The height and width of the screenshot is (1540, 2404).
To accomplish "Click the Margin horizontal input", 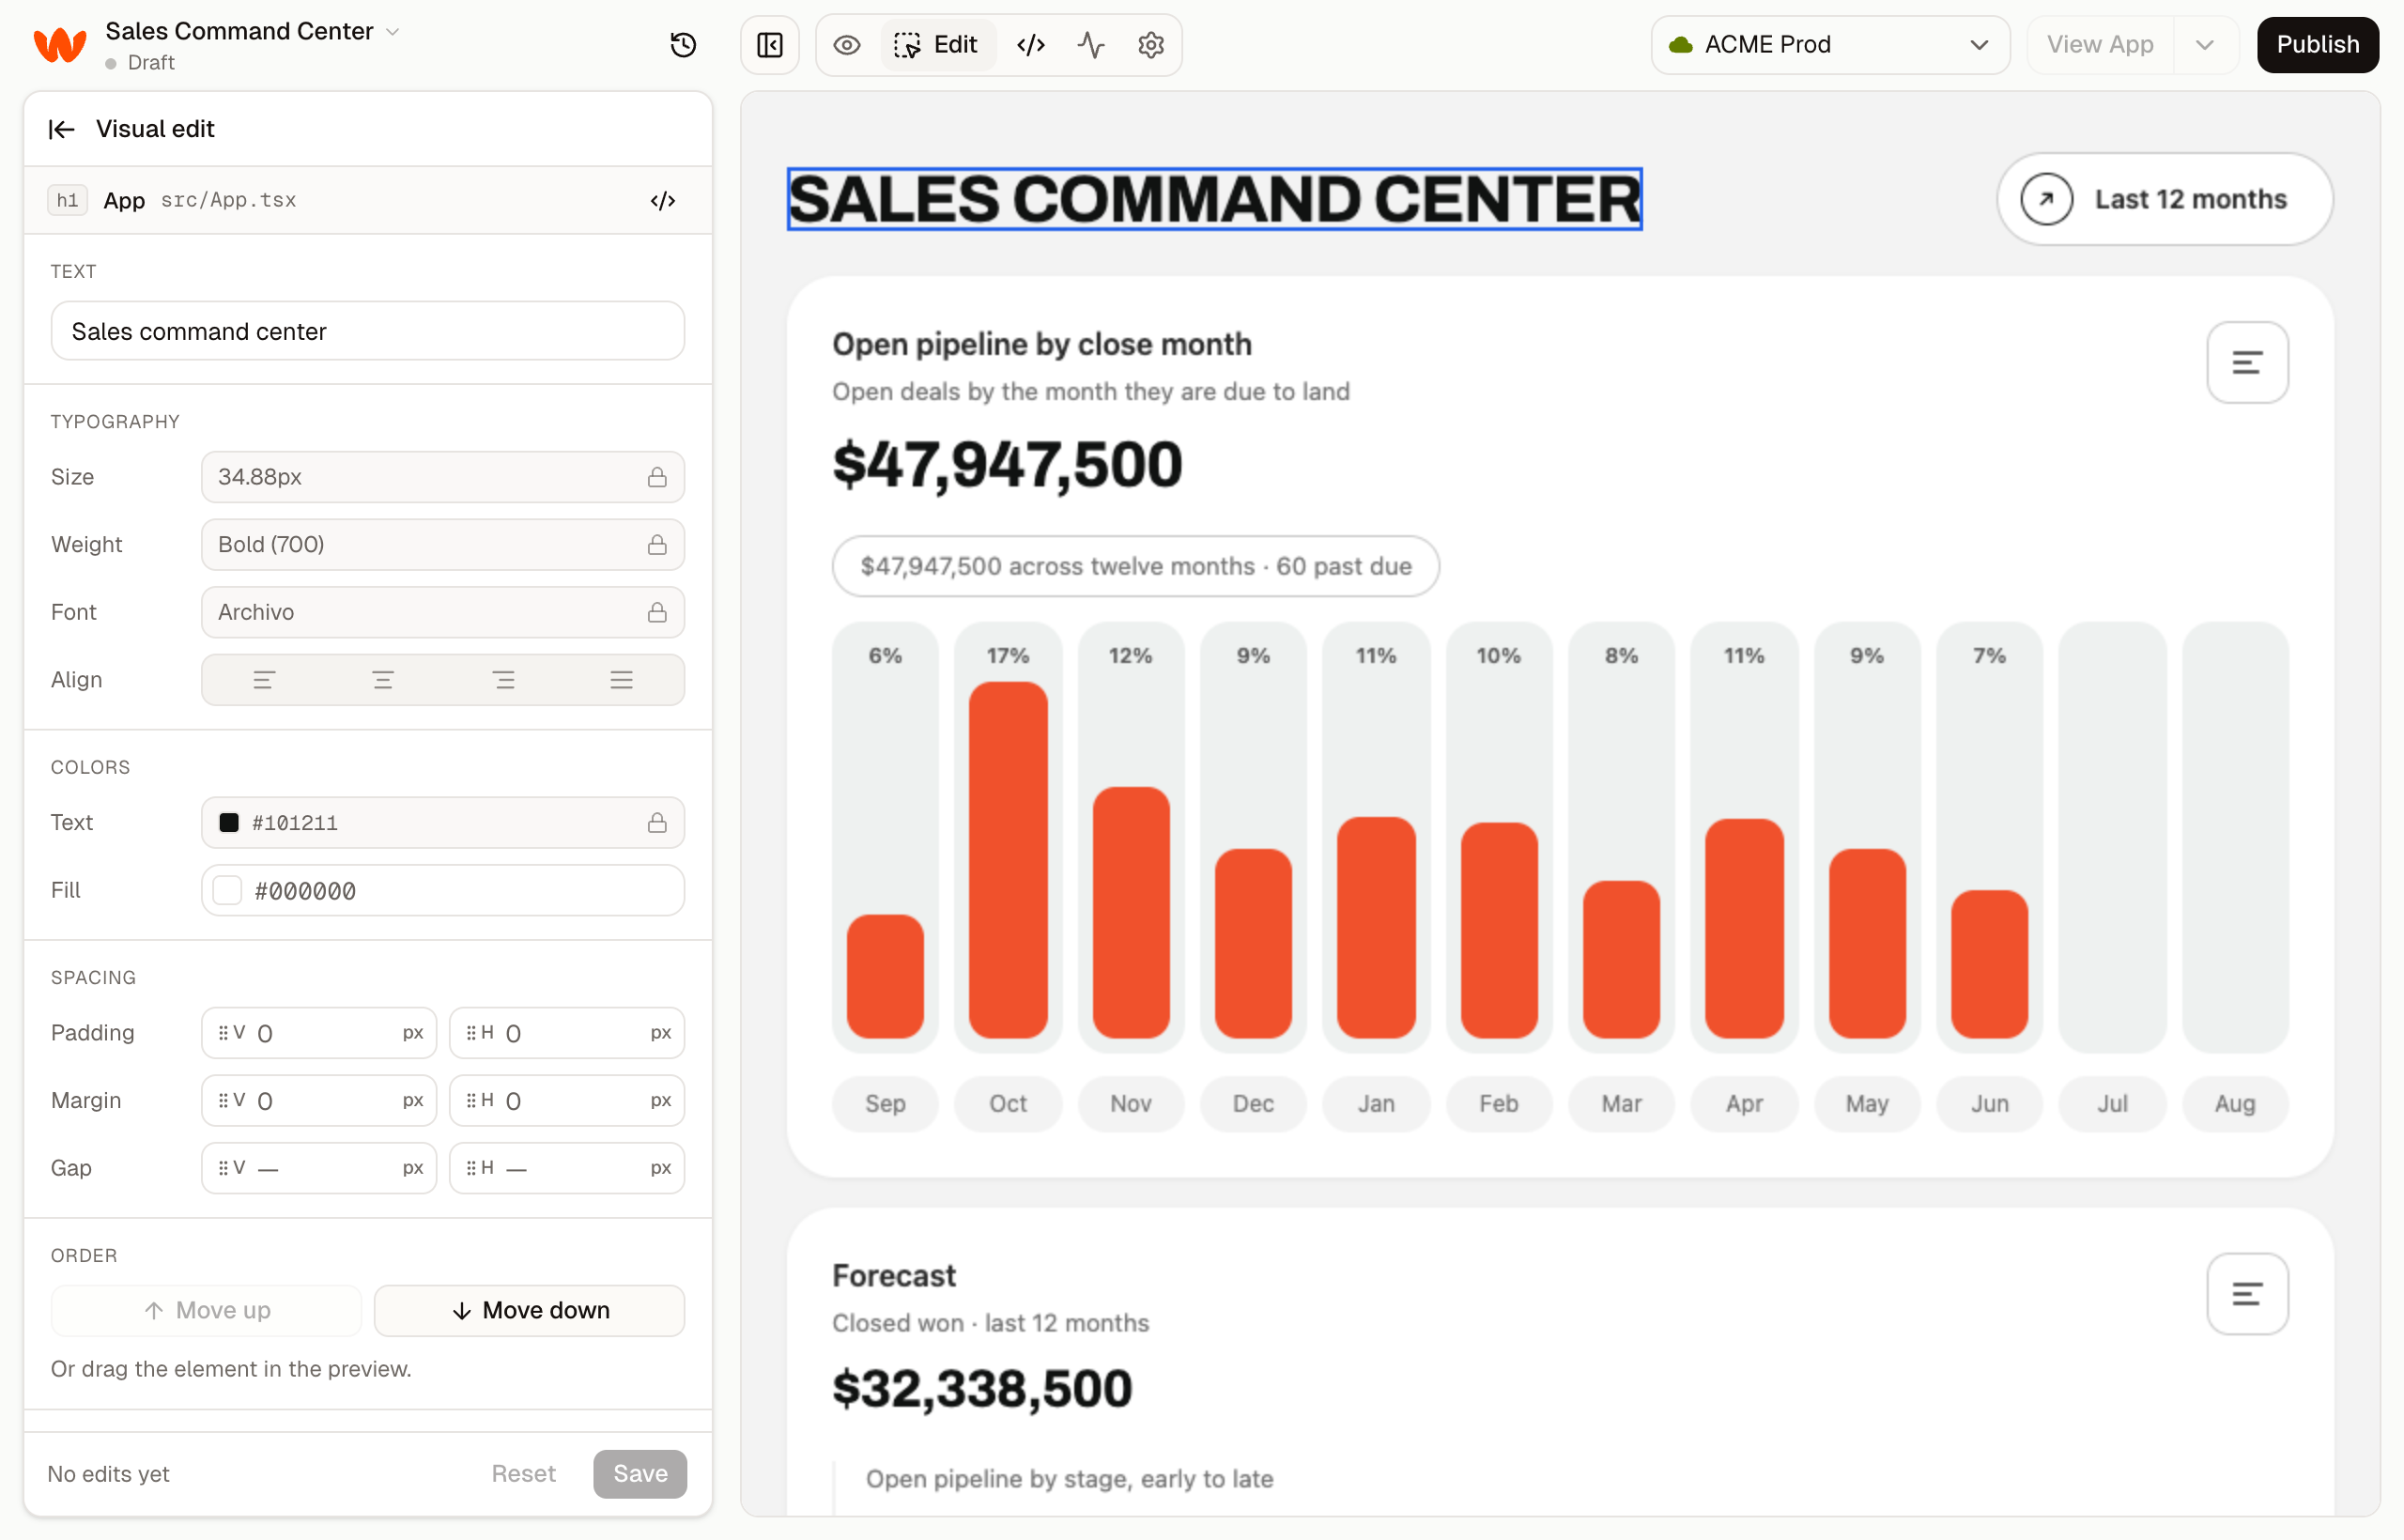I will coord(567,1101).
